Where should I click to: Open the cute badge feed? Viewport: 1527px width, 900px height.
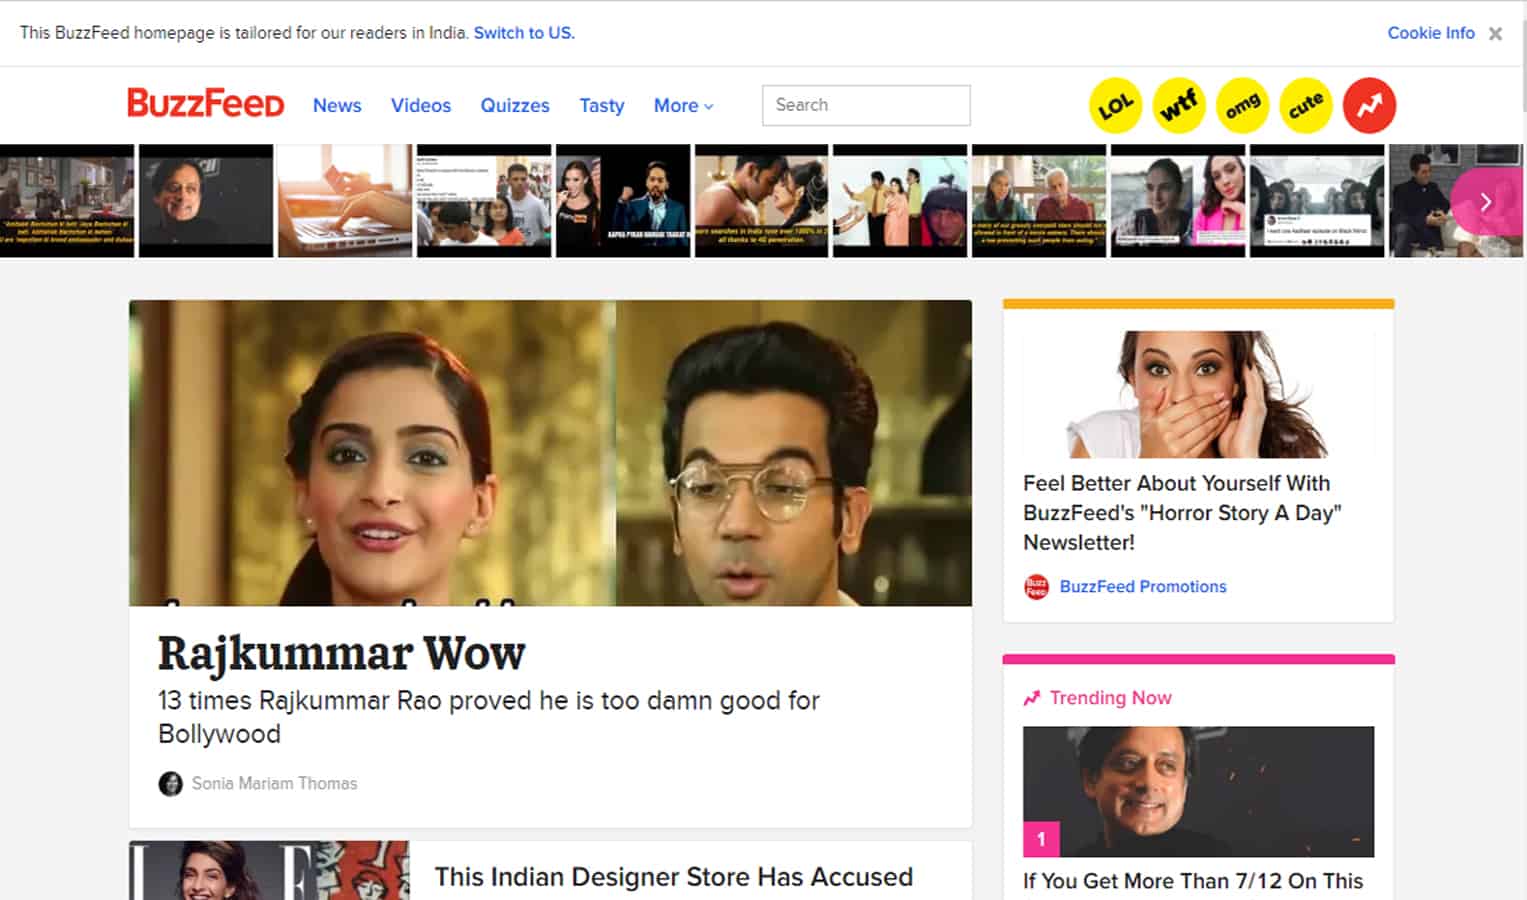pos(1306,105)
